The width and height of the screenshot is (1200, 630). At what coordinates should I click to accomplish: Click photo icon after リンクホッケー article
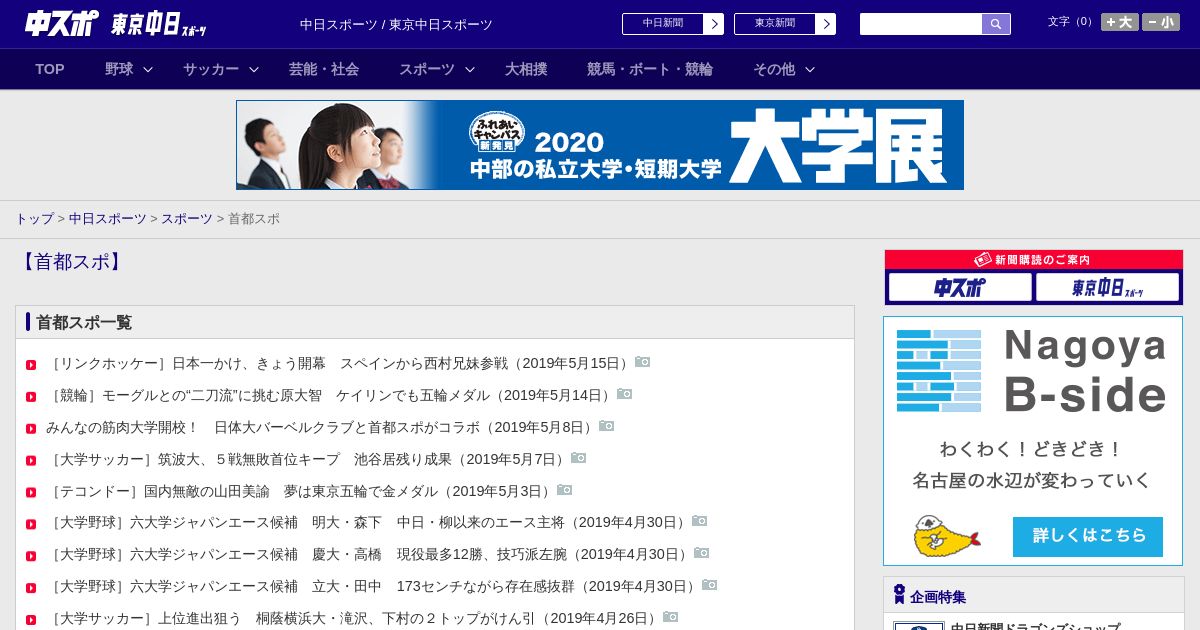click(643, 362)
